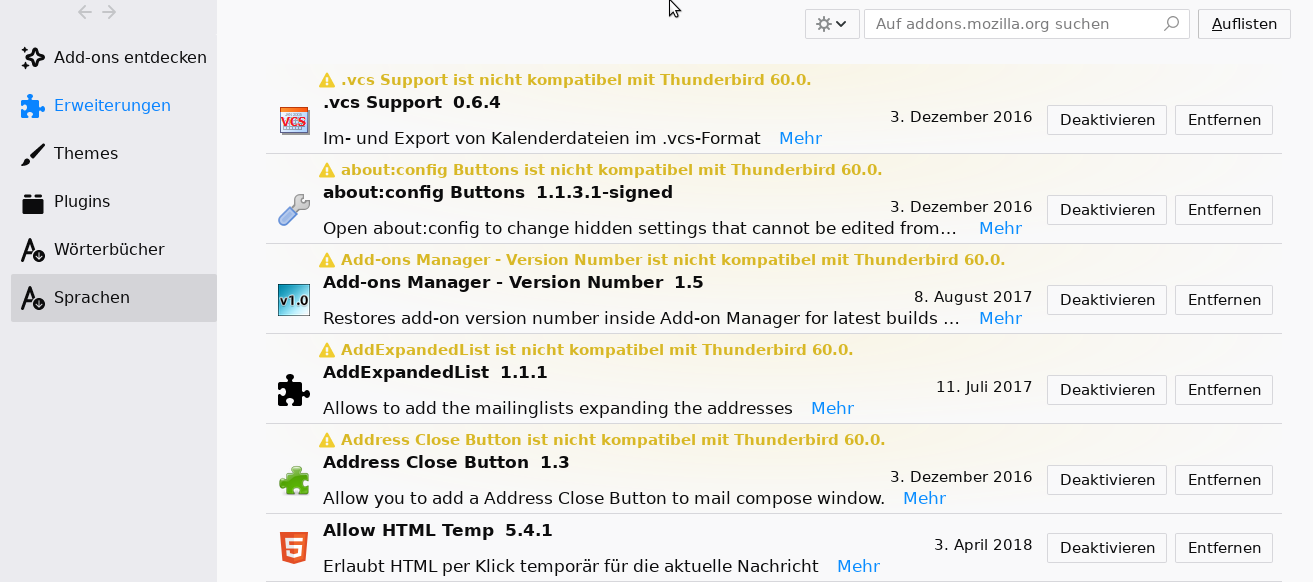Switch to the Themes category
Image resolution: width=1313 pixels, height=582 pixels.
click(86, 153)
